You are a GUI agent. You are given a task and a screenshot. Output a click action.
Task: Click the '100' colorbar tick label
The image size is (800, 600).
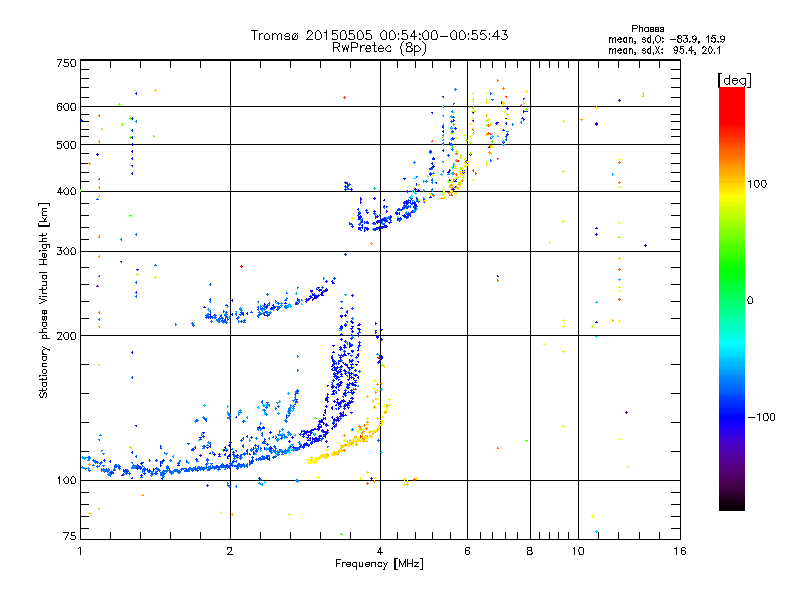tap(757, 184)
